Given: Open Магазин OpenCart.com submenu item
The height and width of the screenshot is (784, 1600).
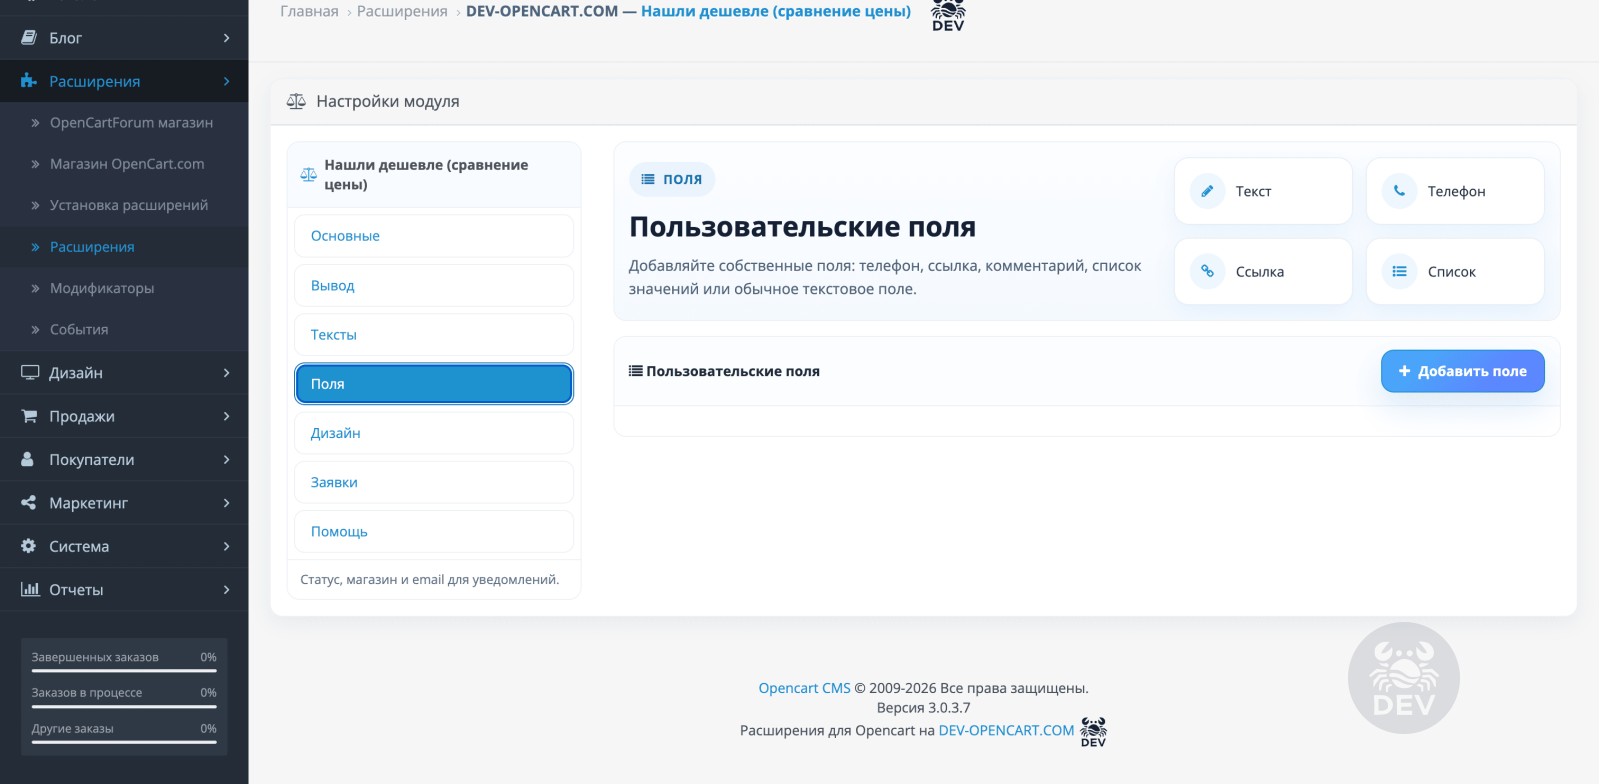Looking at the screenshot, I should click(124, 164).
